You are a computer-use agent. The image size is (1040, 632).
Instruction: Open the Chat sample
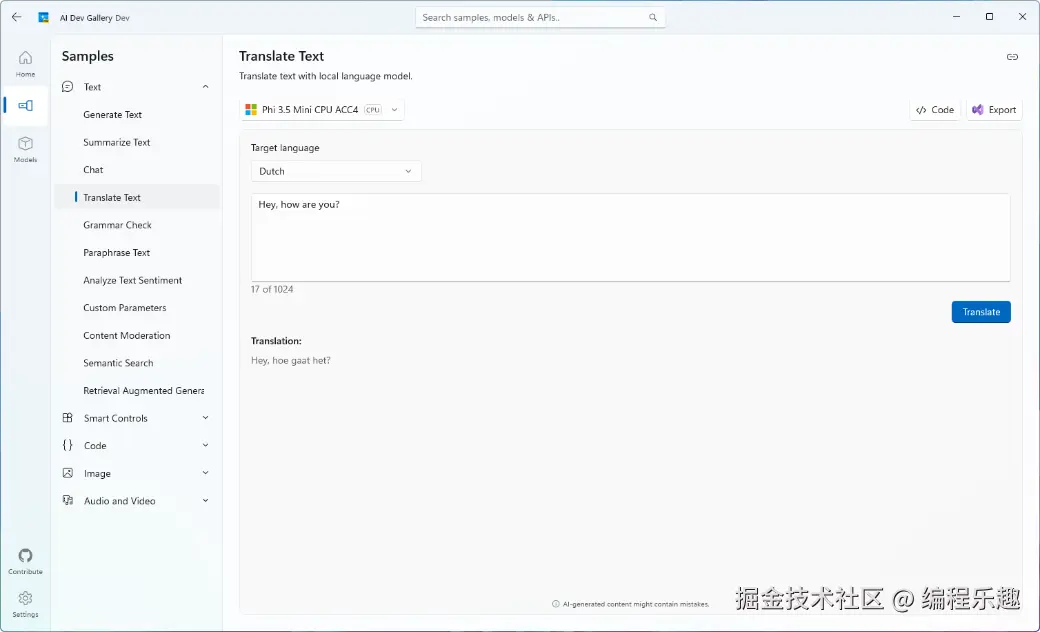[x=93, y=169]
